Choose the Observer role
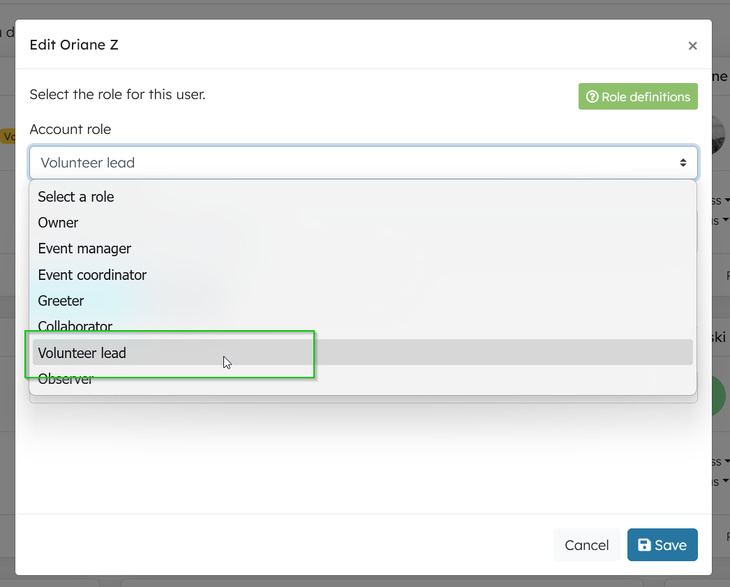The image size is (730, 587). [x=66, y=380]
